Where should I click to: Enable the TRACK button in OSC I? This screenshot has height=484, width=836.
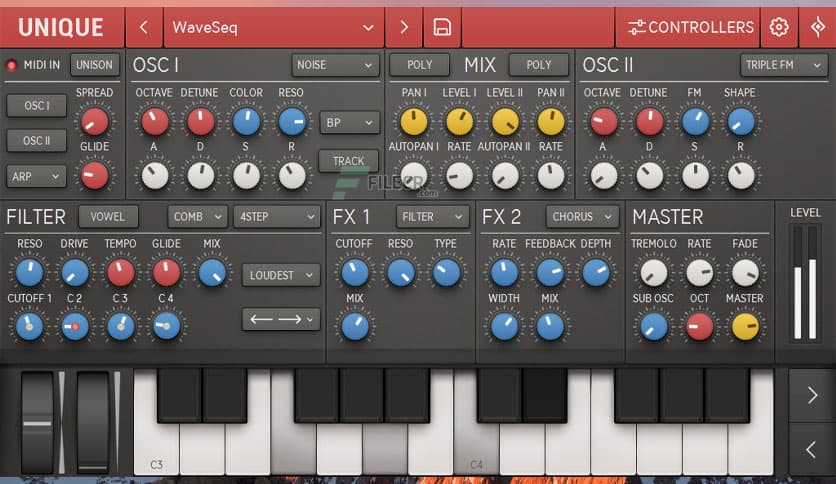(x=348, y=161)
